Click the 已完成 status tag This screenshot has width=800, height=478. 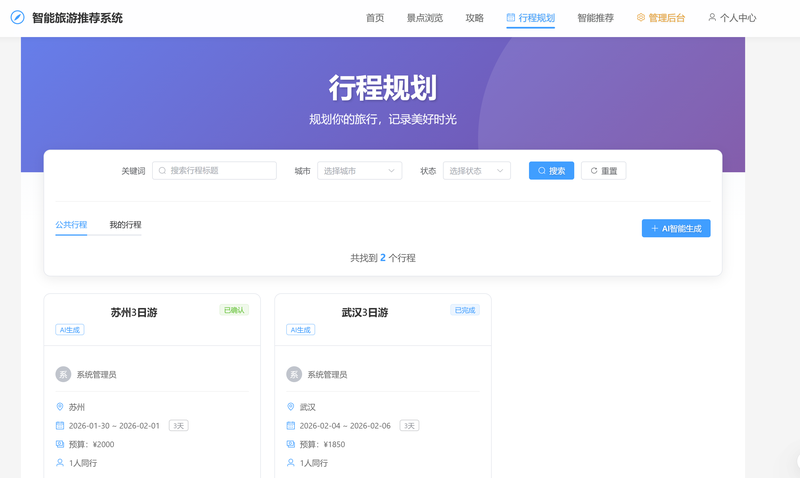click(x=465, y=310)
